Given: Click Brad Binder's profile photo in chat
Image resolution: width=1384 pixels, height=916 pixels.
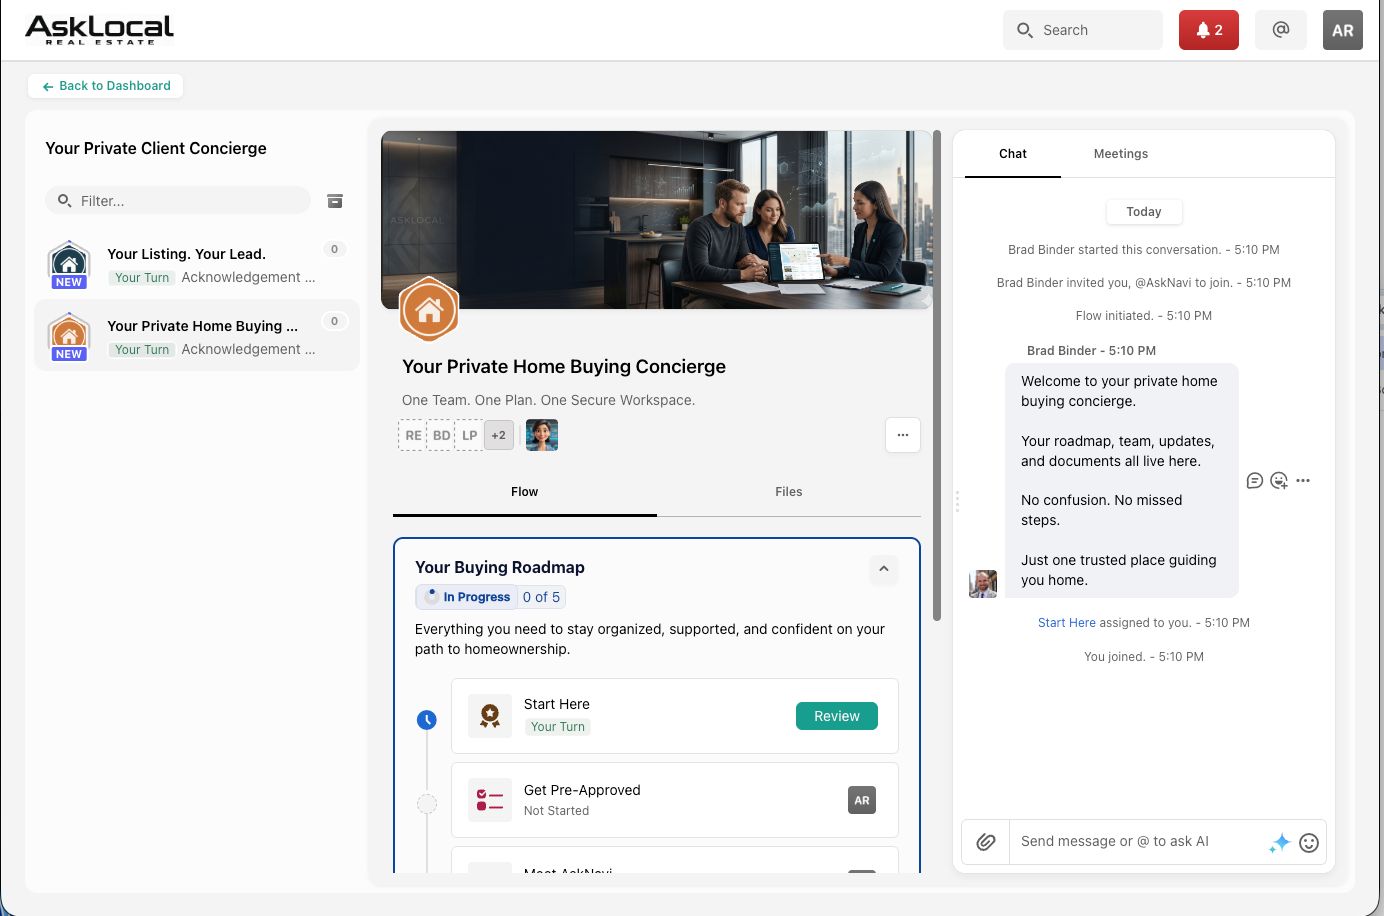Looking at the screenshot, I should [x=983, y=584].
